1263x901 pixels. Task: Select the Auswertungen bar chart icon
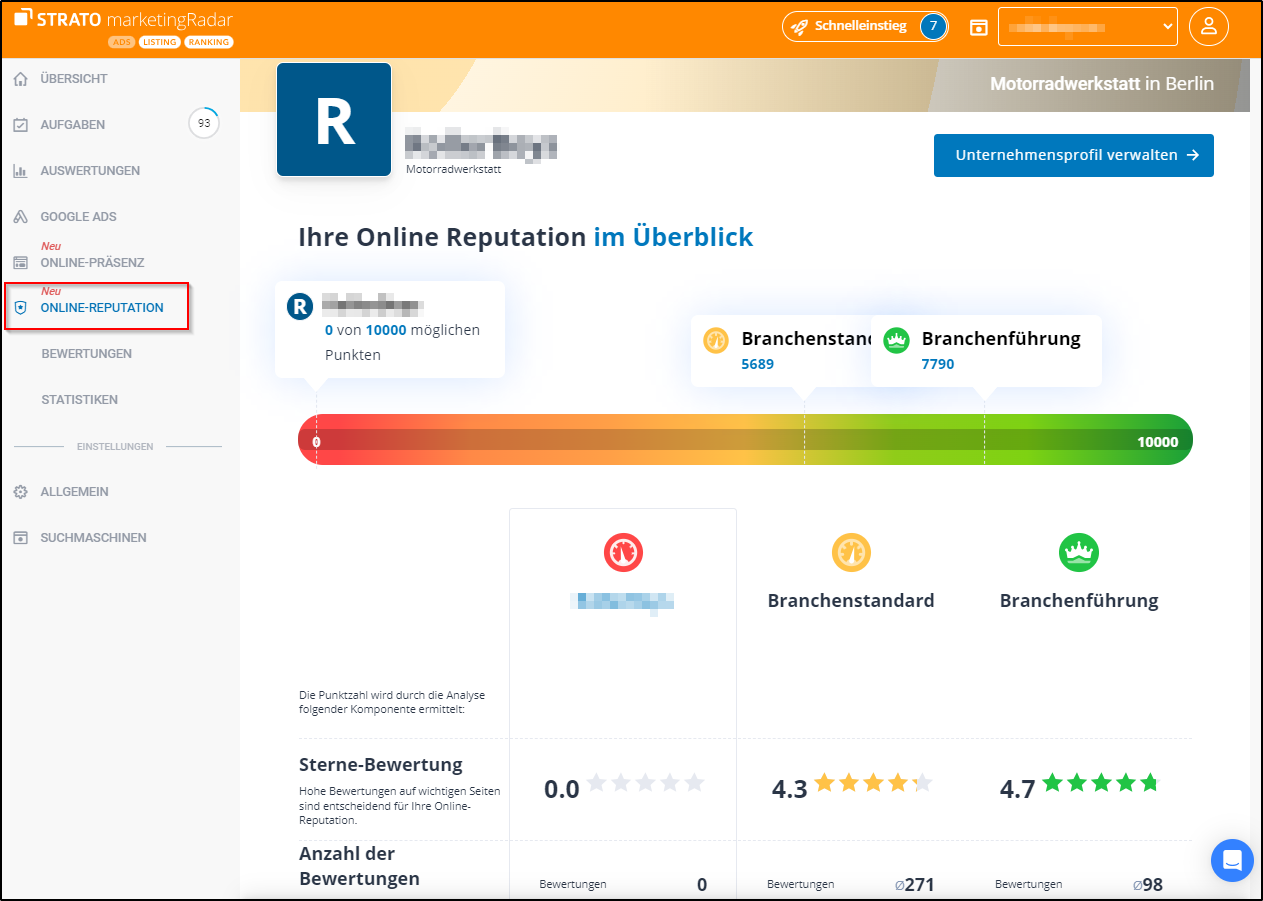20,170
